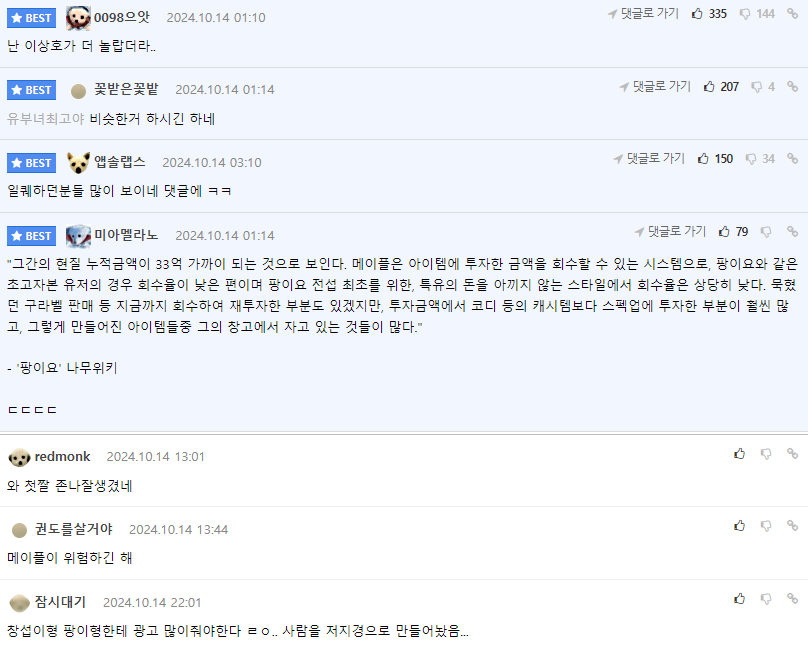Open redmonk's profile avatar
The width and height of the screenshot is (808, 650).
pyautogui.click(x=19, y=457)
